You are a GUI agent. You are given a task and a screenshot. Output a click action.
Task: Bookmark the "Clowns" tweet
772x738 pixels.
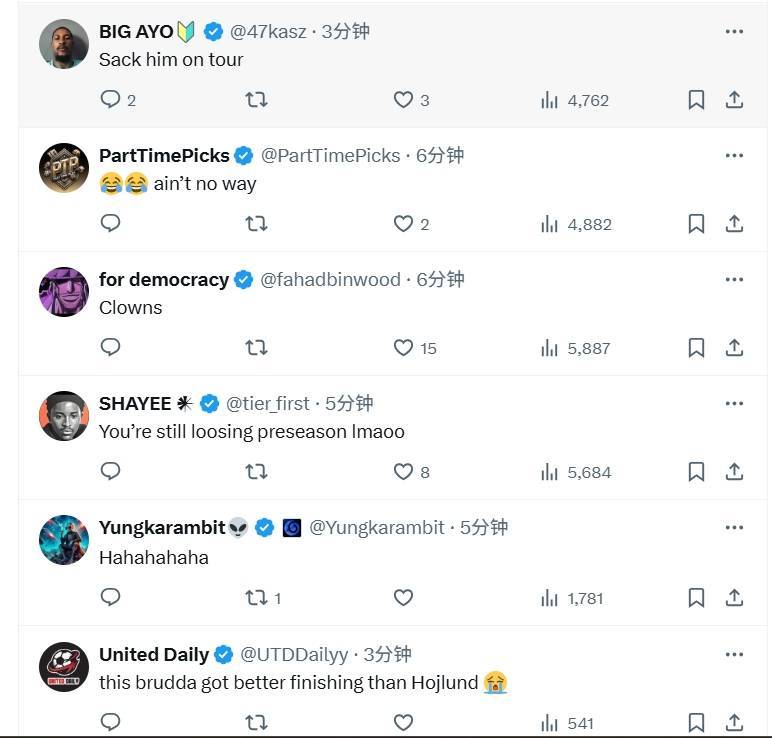[x=696, y=347]
